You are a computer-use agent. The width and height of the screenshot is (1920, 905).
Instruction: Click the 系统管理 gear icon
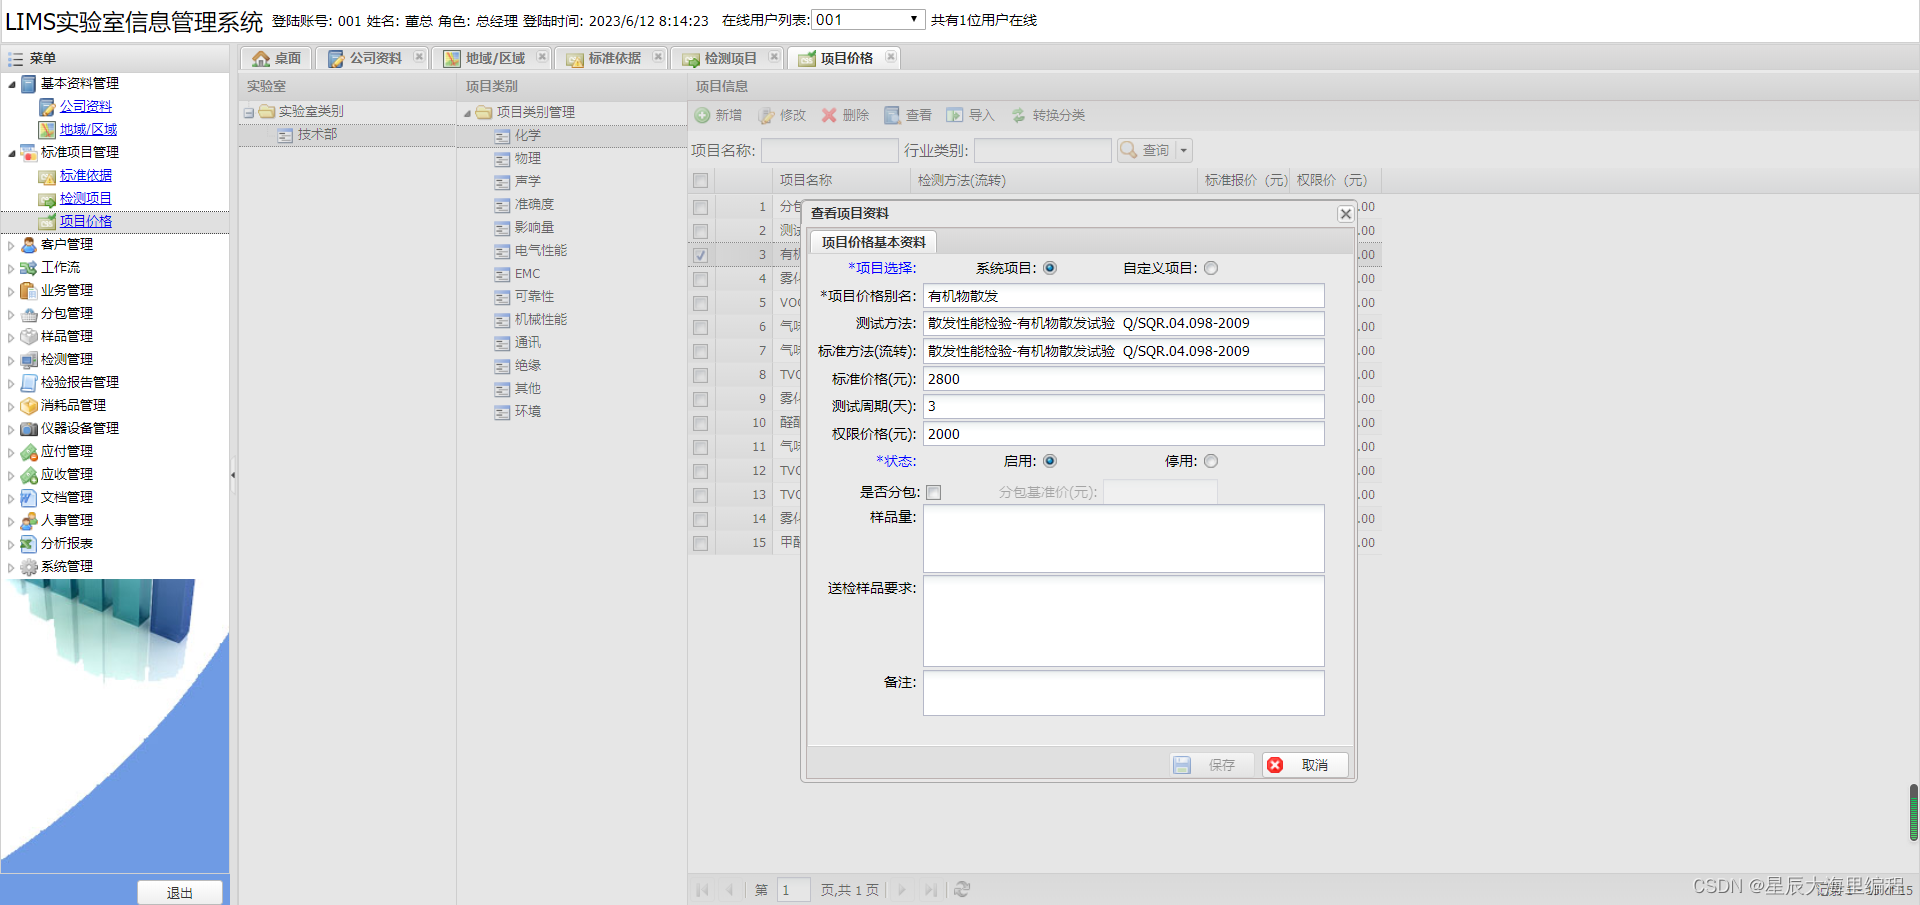point(29,567)
